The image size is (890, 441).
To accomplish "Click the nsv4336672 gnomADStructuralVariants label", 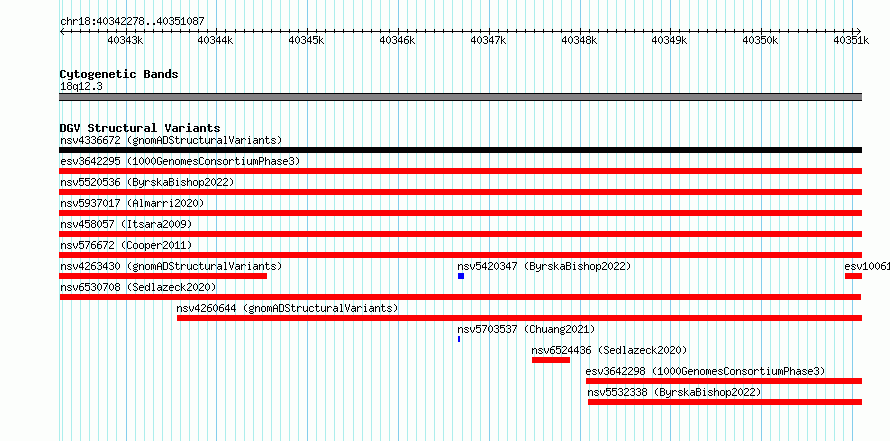I will 171,140.
